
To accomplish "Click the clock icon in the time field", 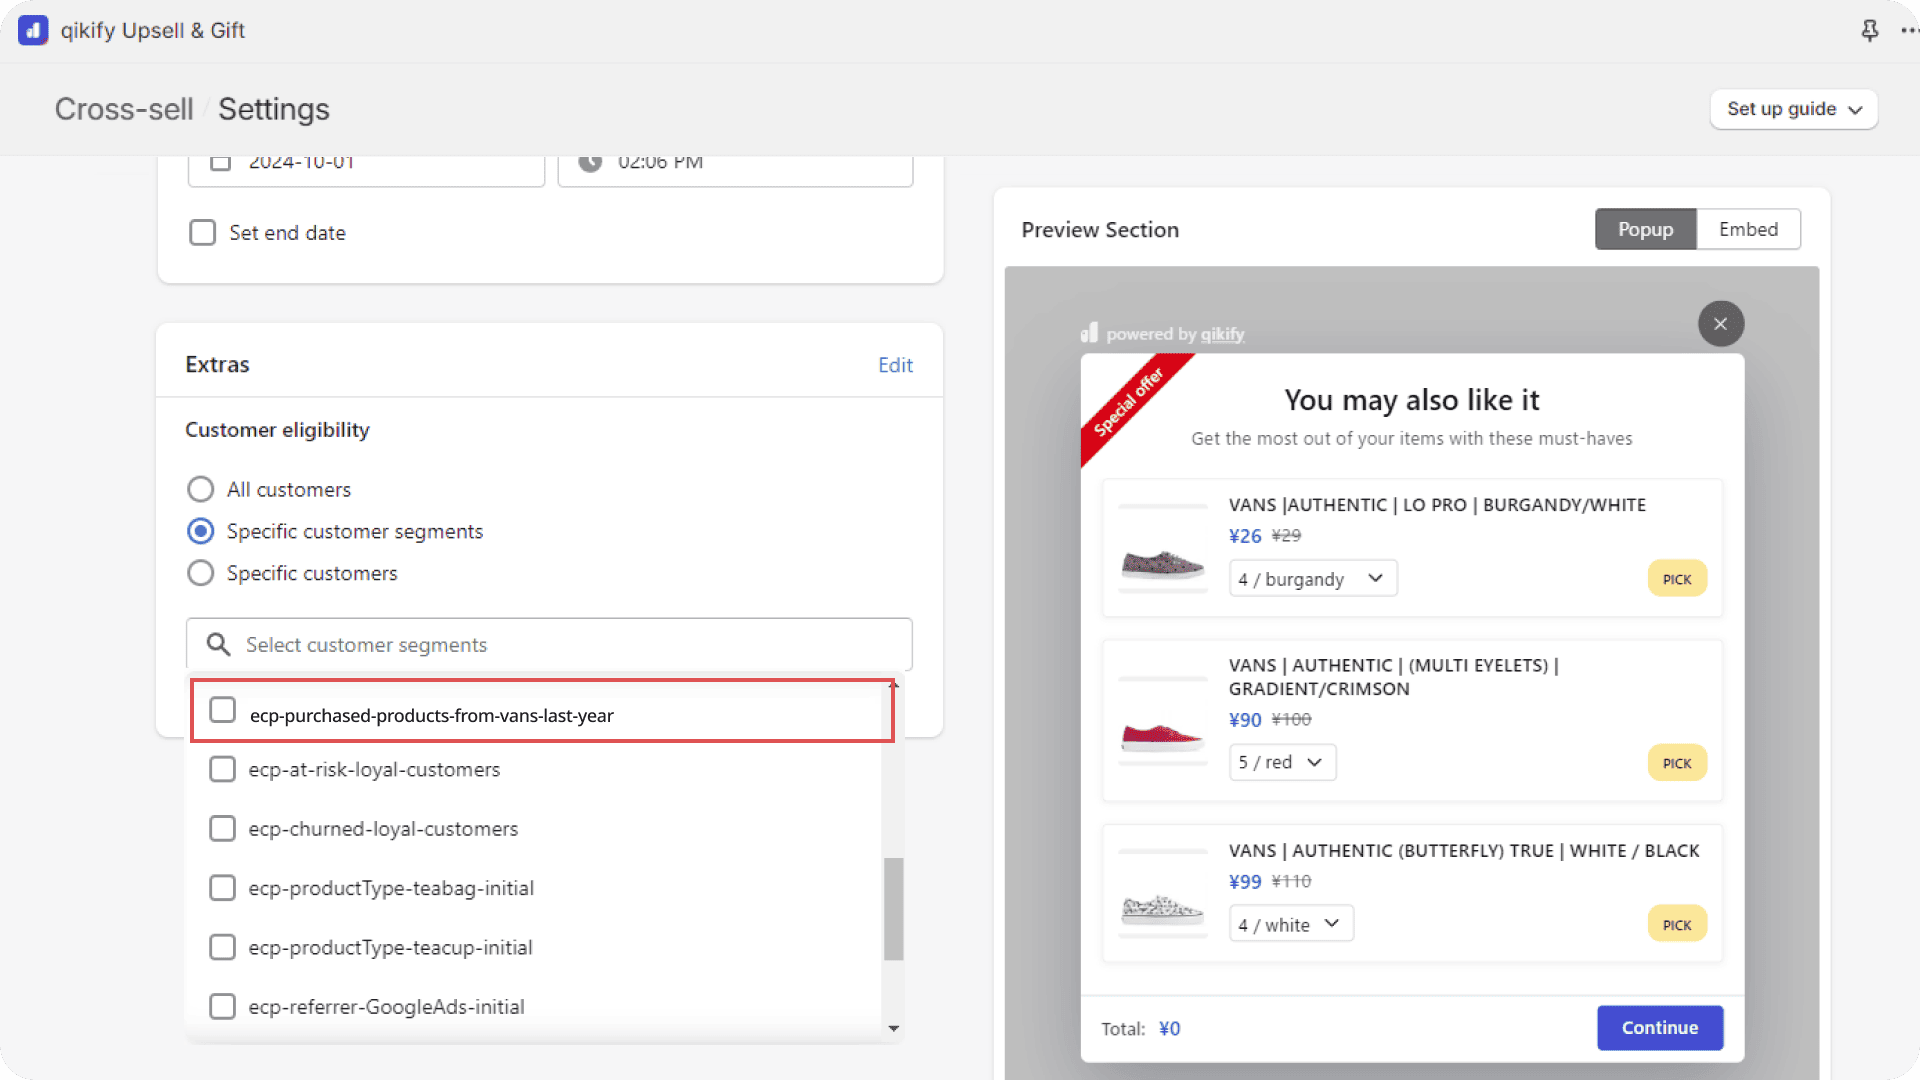I will tap(590, 163).
